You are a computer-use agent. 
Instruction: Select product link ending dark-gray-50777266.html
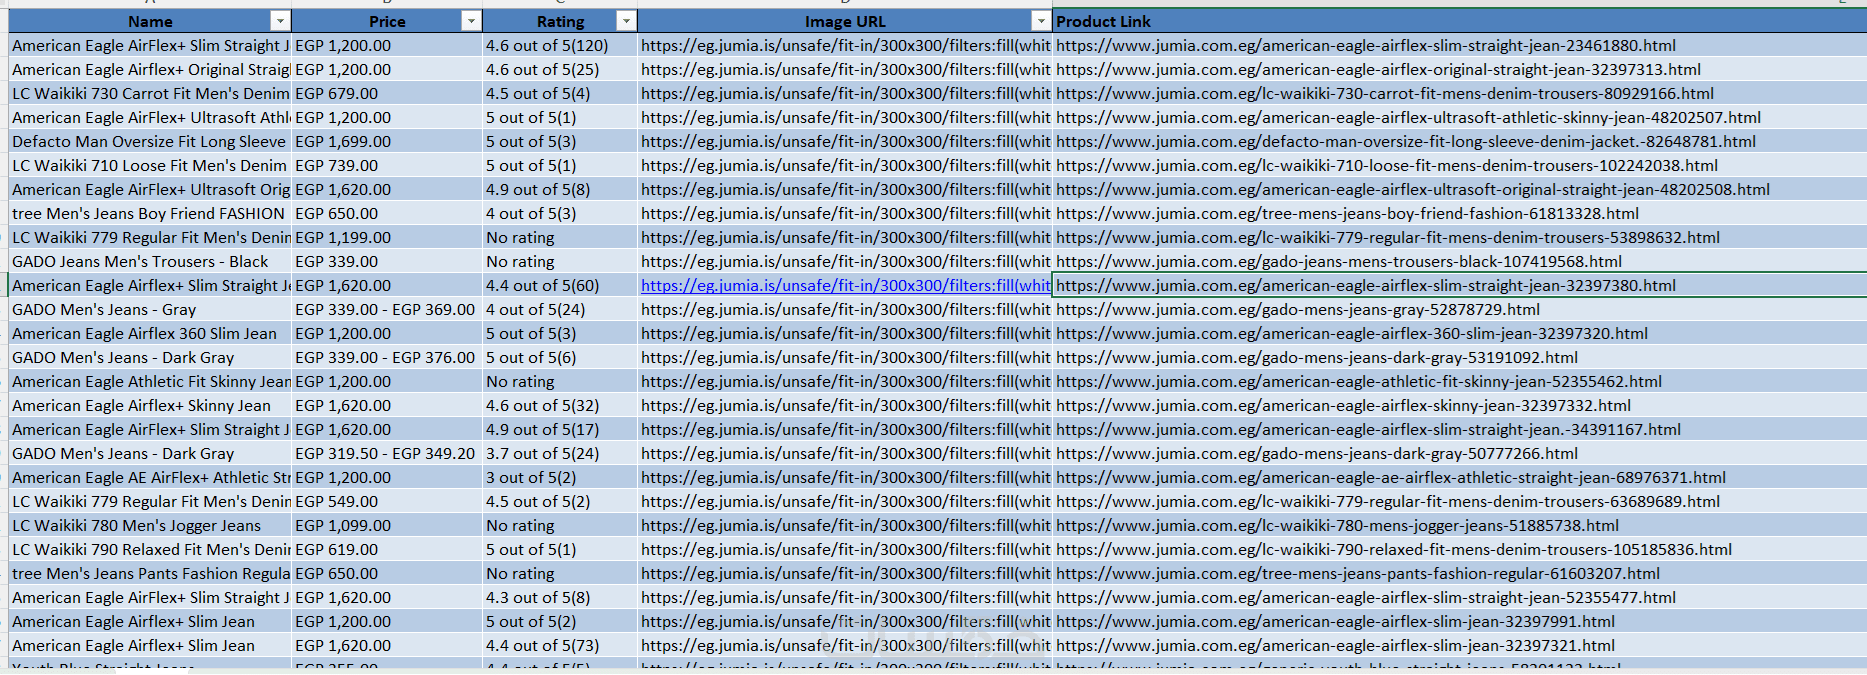(1459, 453)
